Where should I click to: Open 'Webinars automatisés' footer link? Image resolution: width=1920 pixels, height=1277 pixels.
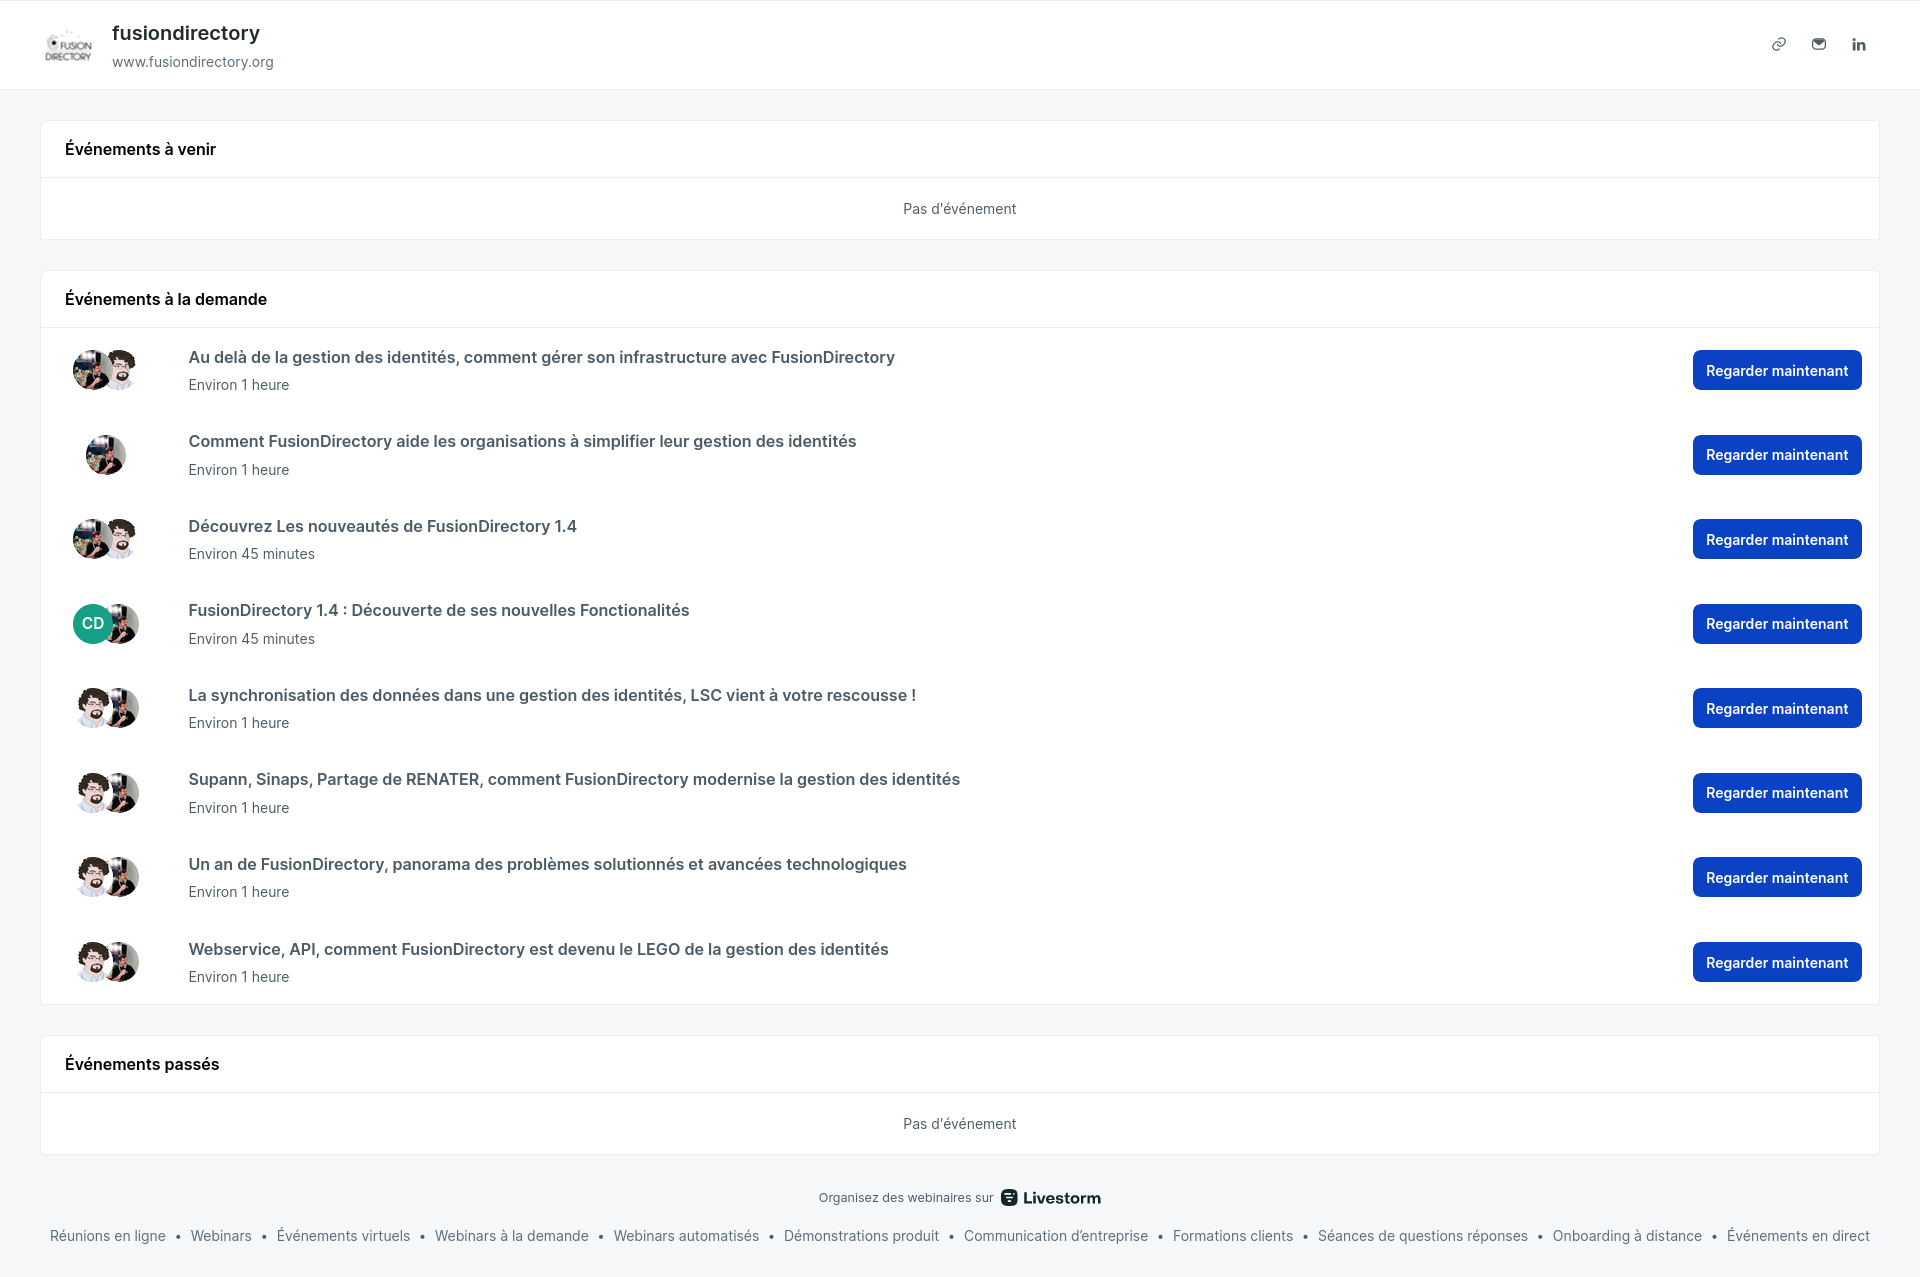(686, 1236)
